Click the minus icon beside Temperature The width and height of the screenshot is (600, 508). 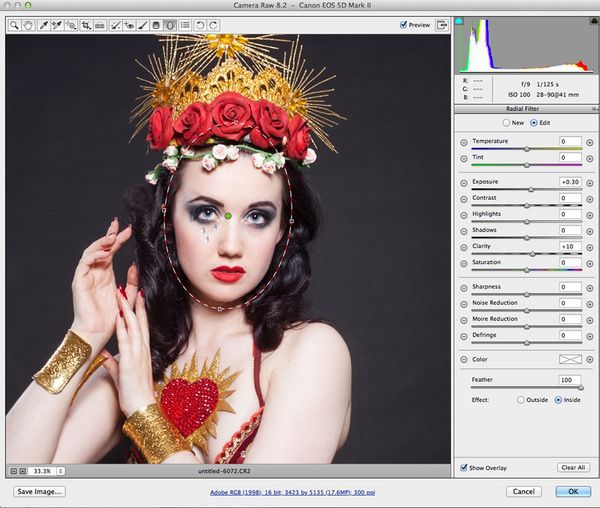point(463,142)
